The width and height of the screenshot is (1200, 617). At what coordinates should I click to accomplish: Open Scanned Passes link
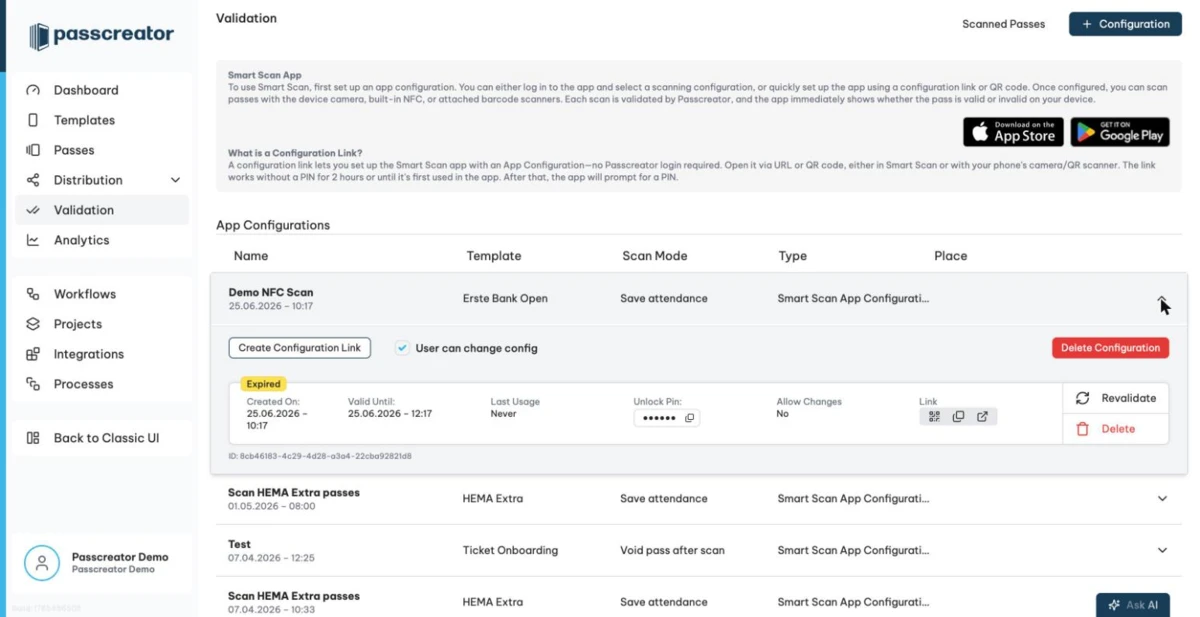(1003, 24)
